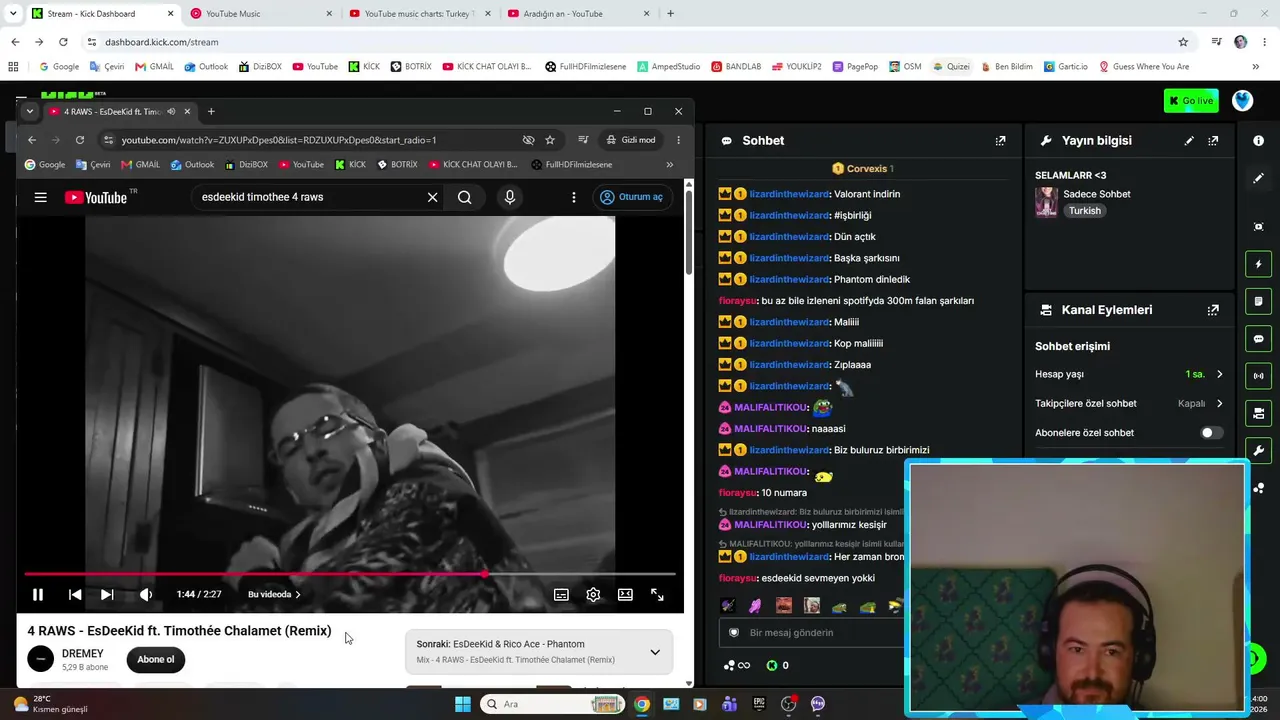The width and height of the screenshot is (1280, 720).
Task: Pop out the Sohbet chat panel
Action: pos(1000,141)
